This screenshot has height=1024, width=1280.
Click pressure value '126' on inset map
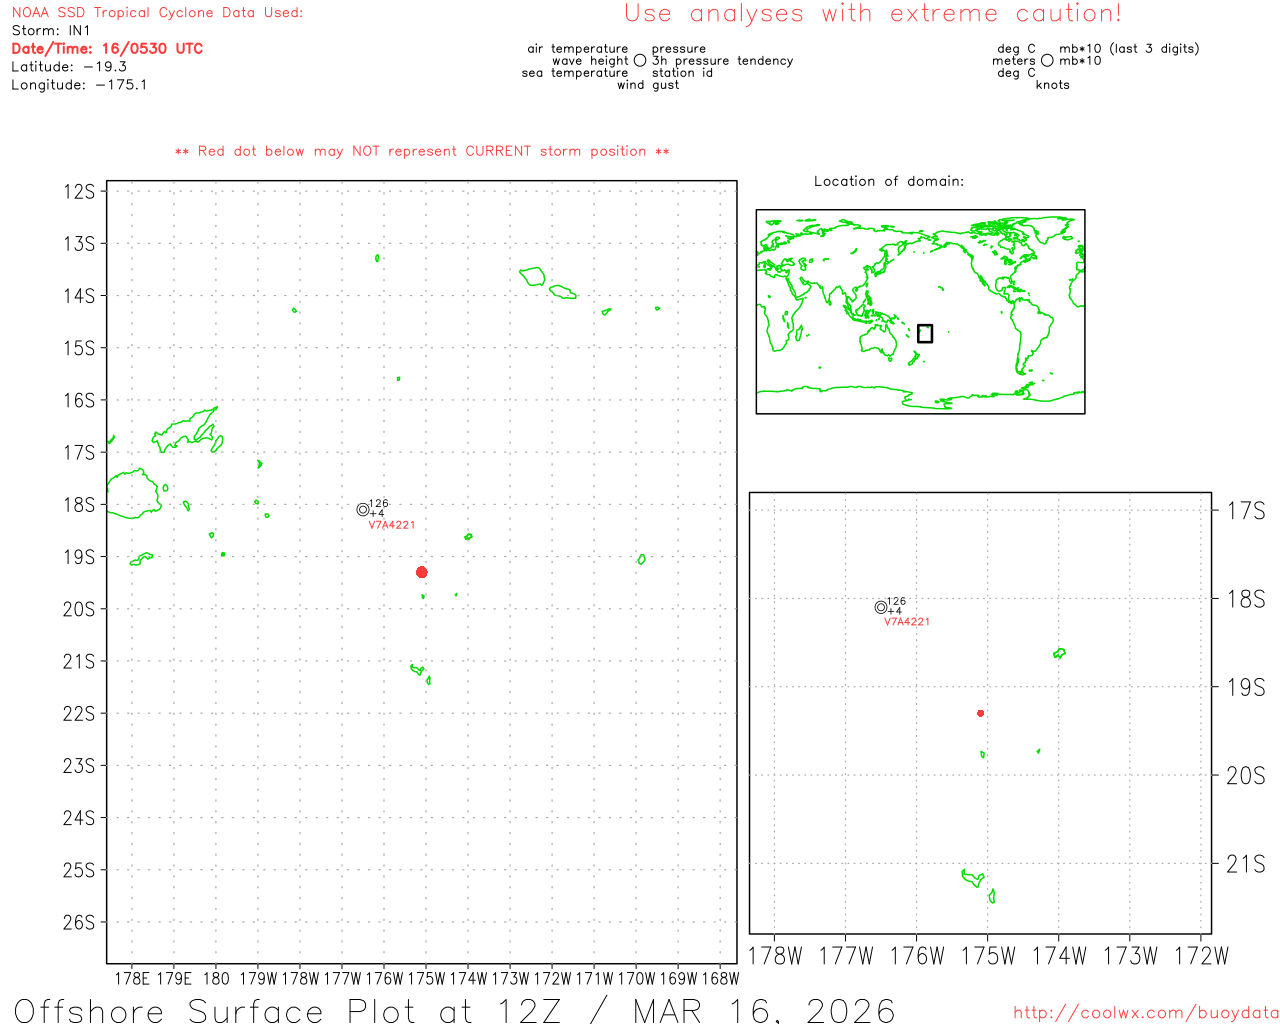[x=896, y=602]
